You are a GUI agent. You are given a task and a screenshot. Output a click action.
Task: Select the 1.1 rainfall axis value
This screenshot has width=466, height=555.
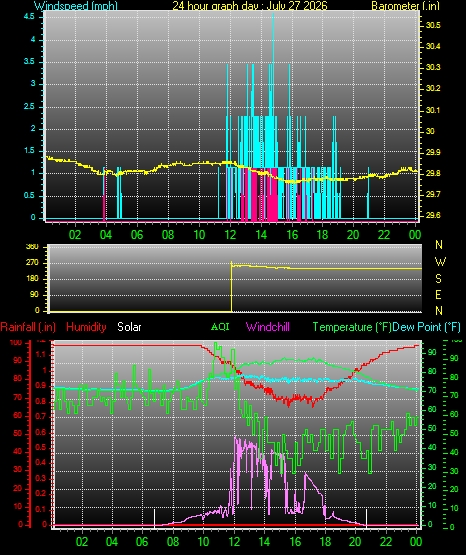(x=40, y=354)
